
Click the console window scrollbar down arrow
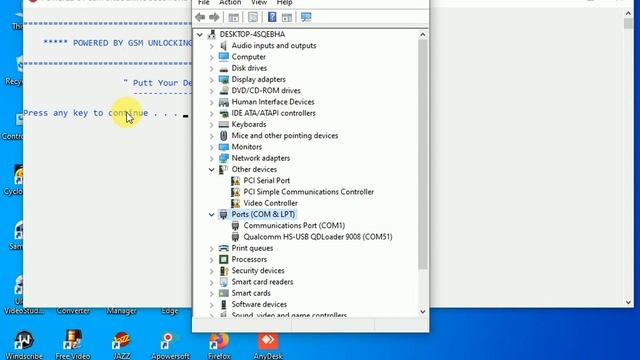pyautogui.click(x=628, y=302)
